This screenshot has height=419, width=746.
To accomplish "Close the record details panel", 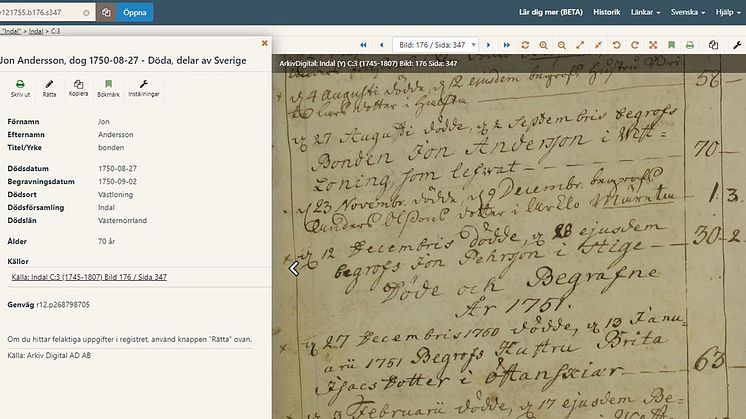I will click(264, 43).
